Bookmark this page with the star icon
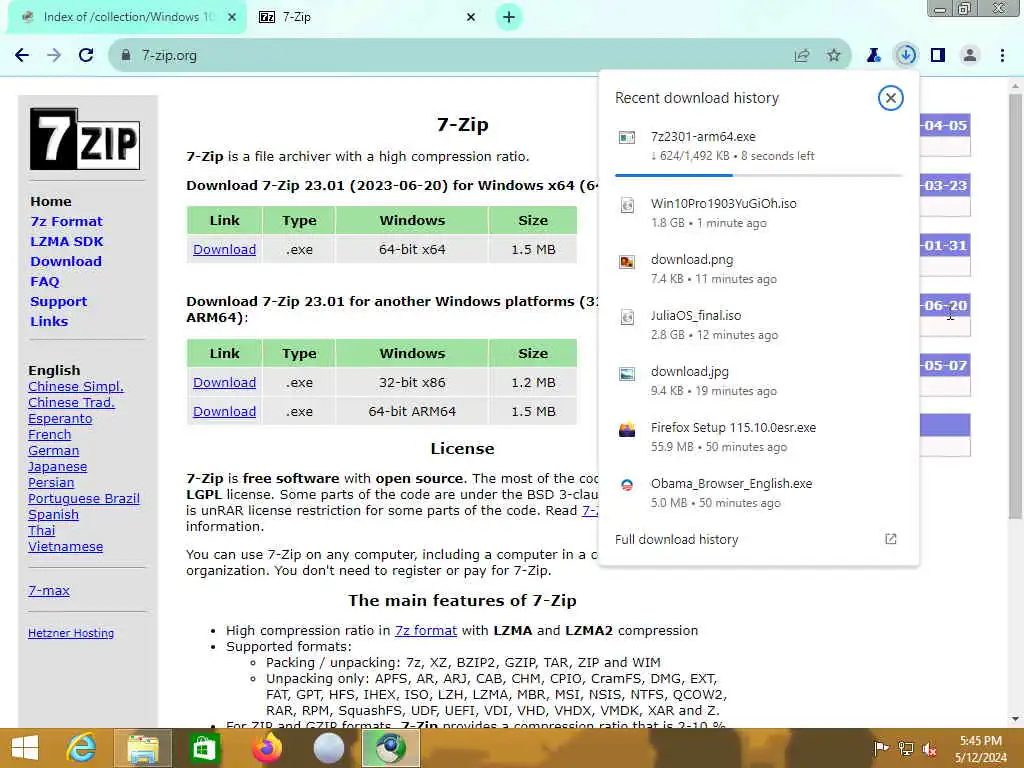The image size is (1024, 768). [834, 56]
